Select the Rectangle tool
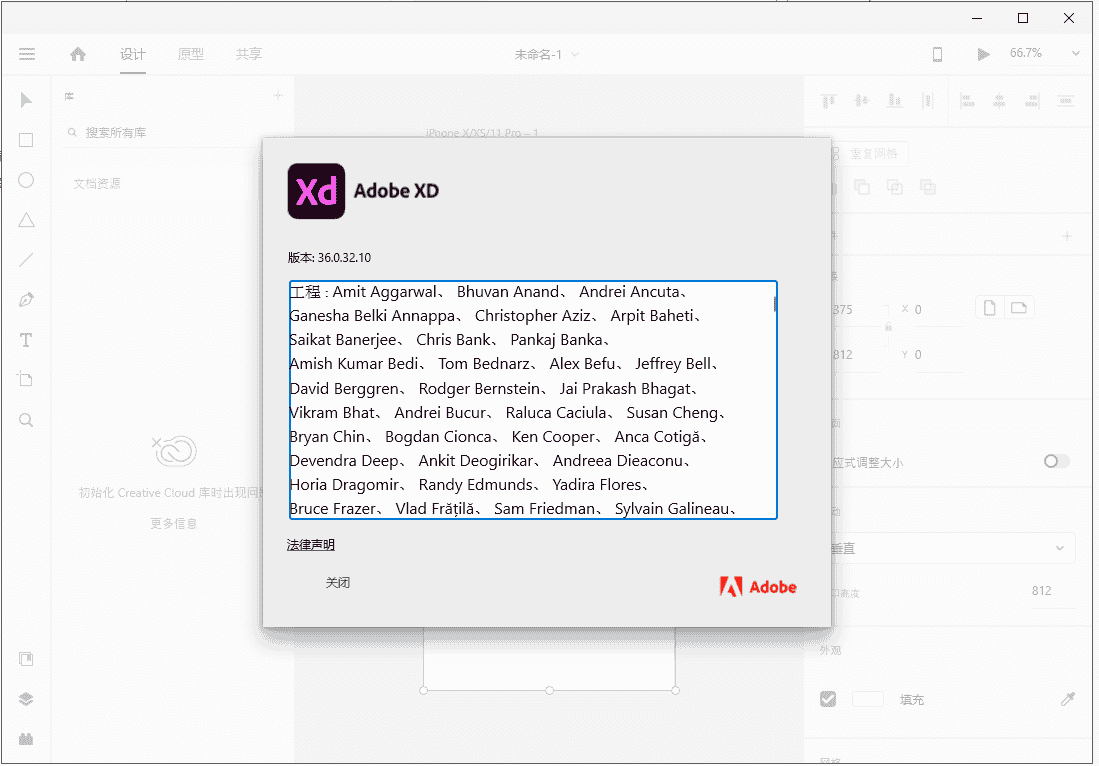The height and width of the screenshot is (766, 1099). tap(27, 140)
